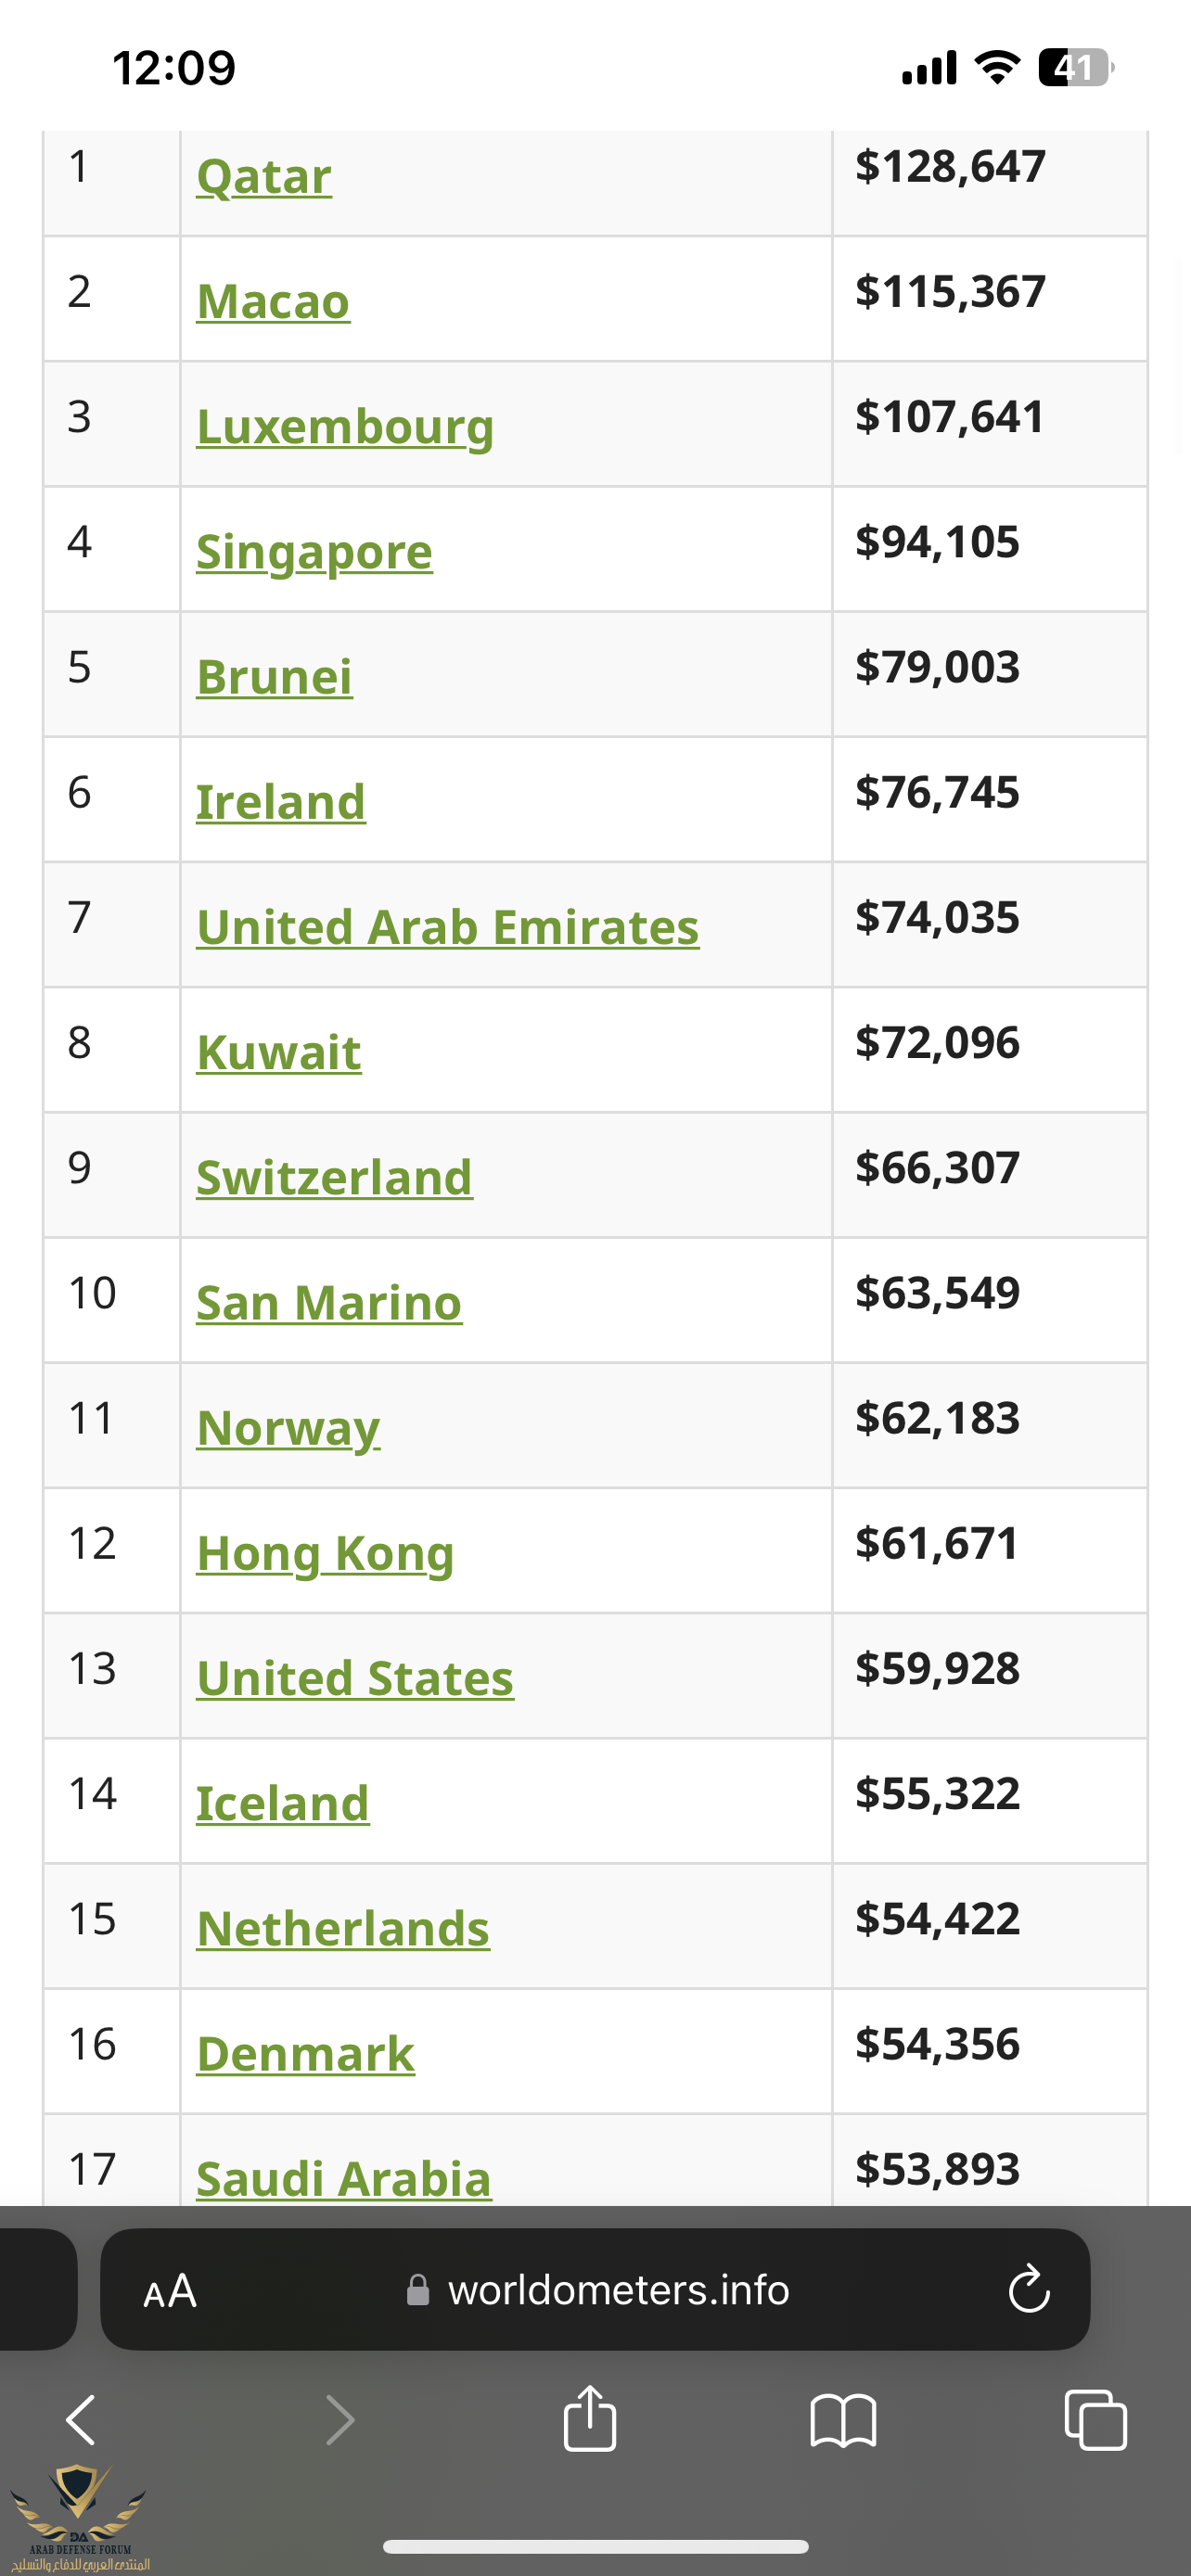This screenshot has width=1191, height=2576.
Task: Click the Switzerland link
Action: click(334, 1178)
